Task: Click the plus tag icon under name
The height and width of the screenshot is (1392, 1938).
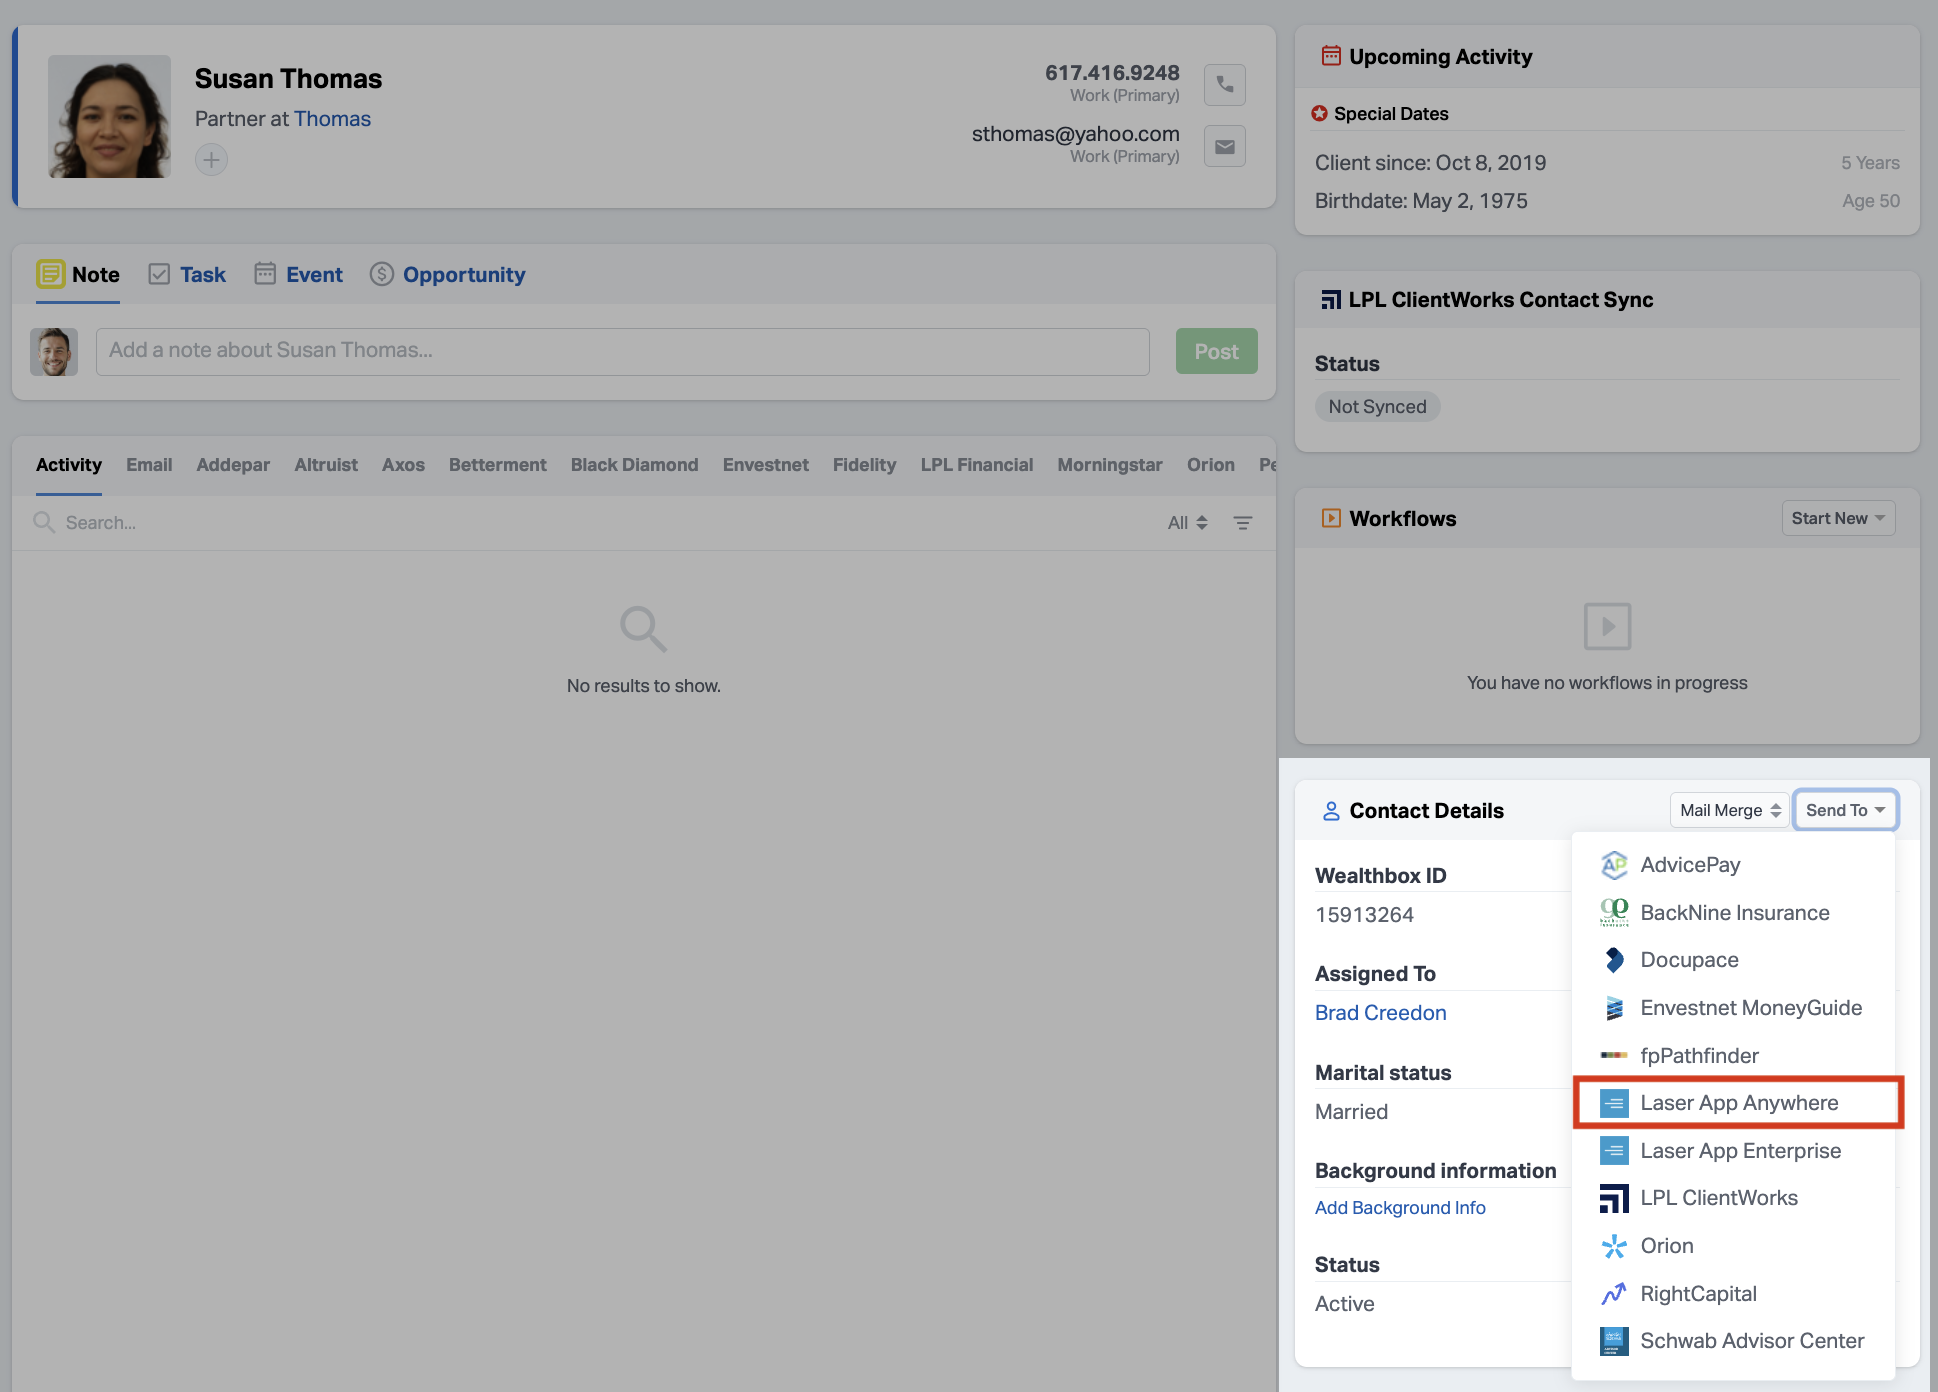Action: tap(211, 160)
